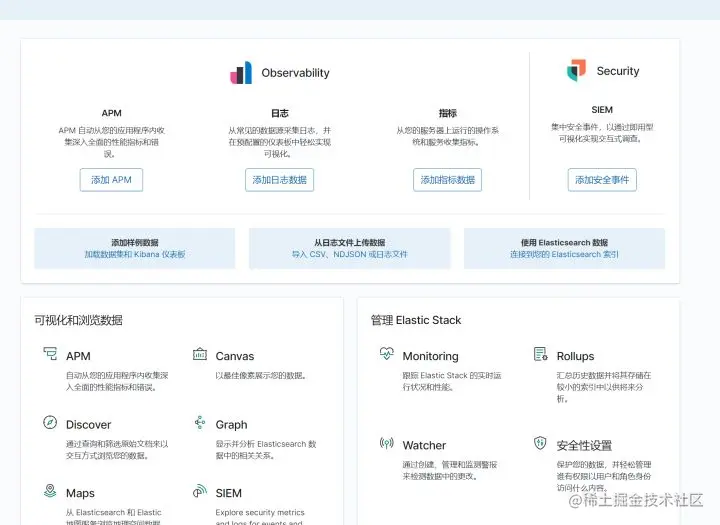Image resolution: width=720 pixels, height=525 pixels.
Task: Click the 从日志文件上传数据 card title
Action: click(349, 243)
